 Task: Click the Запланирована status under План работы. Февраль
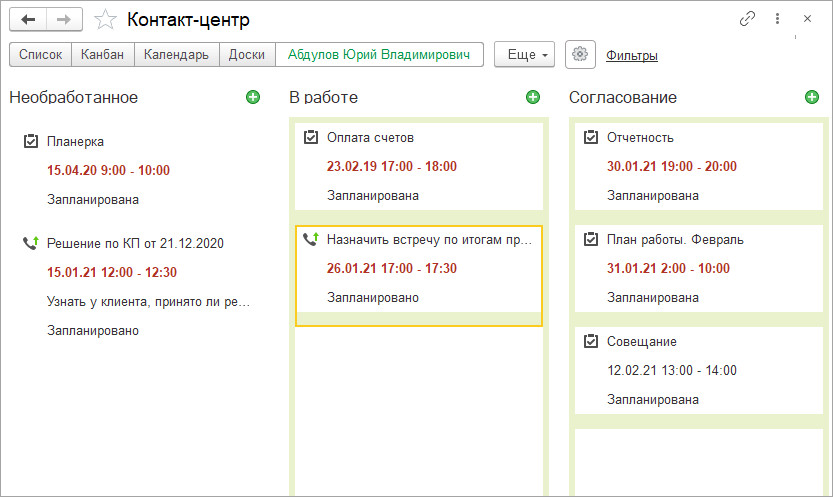tap(653, 297)
